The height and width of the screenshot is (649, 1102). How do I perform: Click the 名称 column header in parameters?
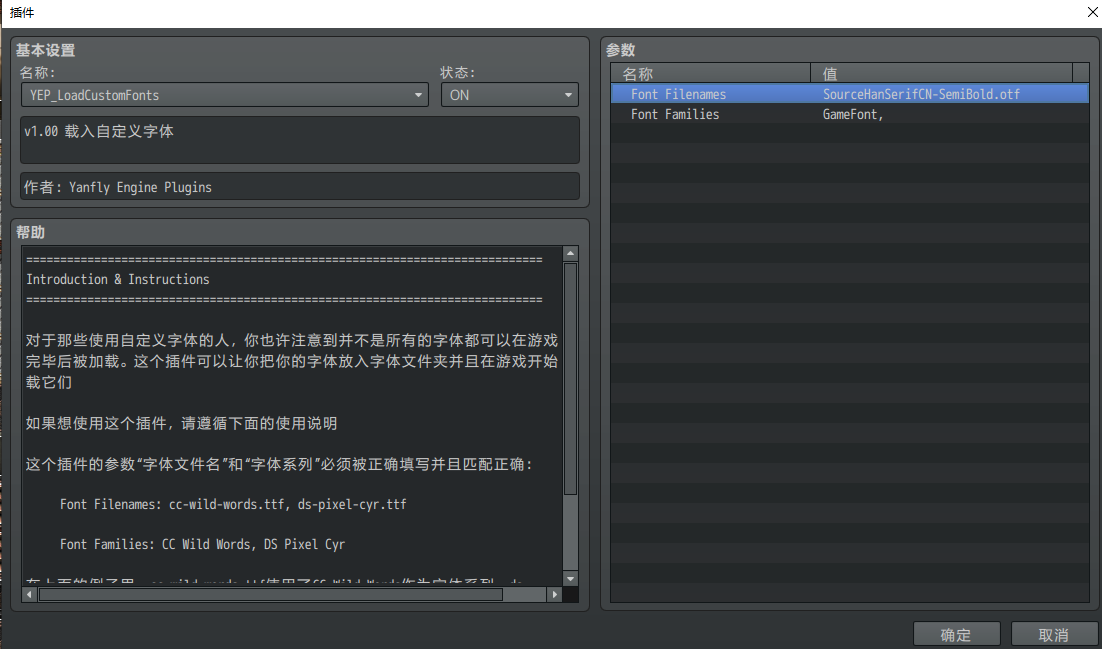(x=711, y=73)
